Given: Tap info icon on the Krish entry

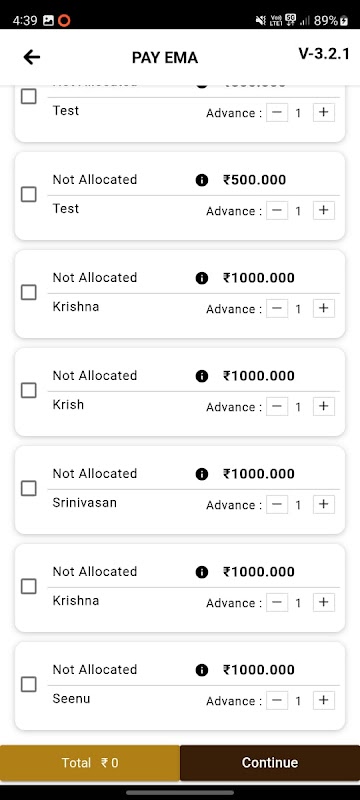Looking at the screenshot, I should tap(202, 376).
